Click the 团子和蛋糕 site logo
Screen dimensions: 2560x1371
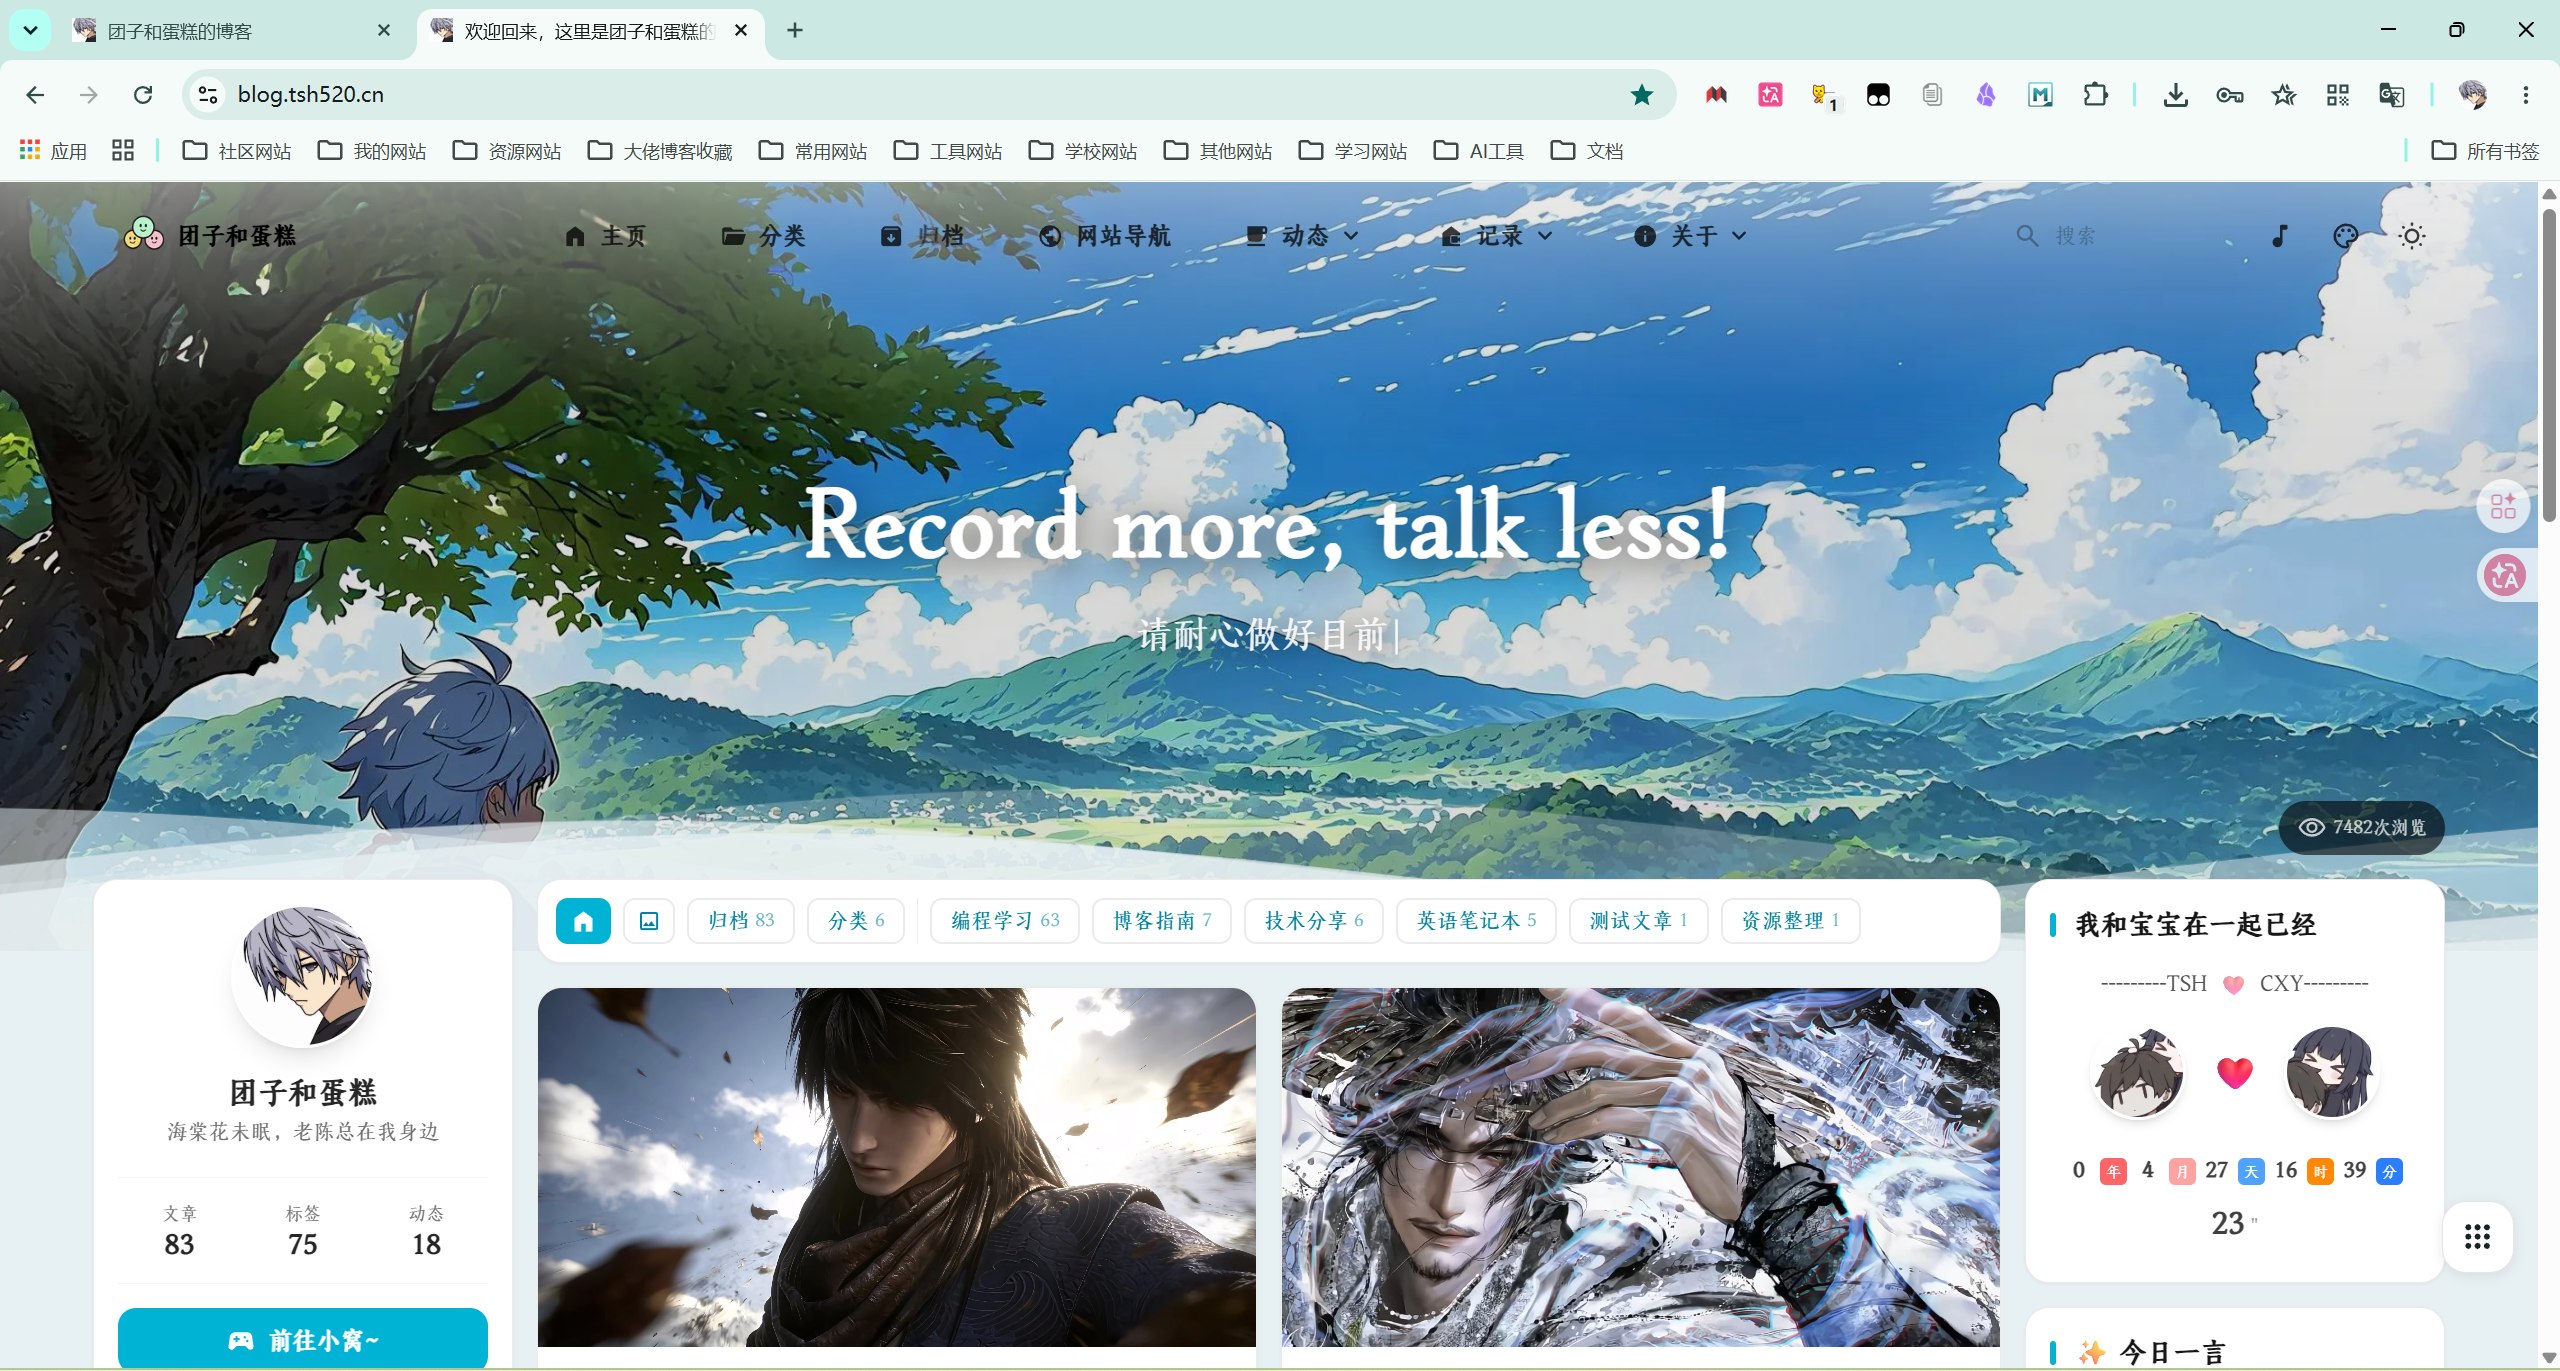click(210, 235)
